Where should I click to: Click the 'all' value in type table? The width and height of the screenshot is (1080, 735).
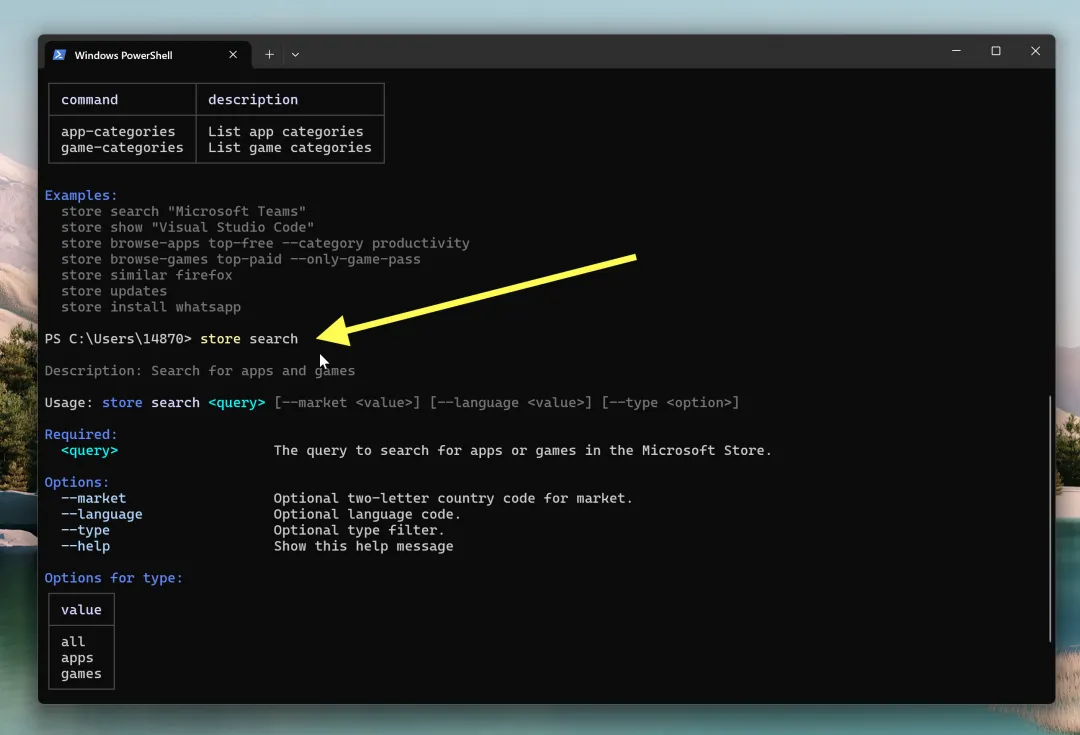click(73, 641)
